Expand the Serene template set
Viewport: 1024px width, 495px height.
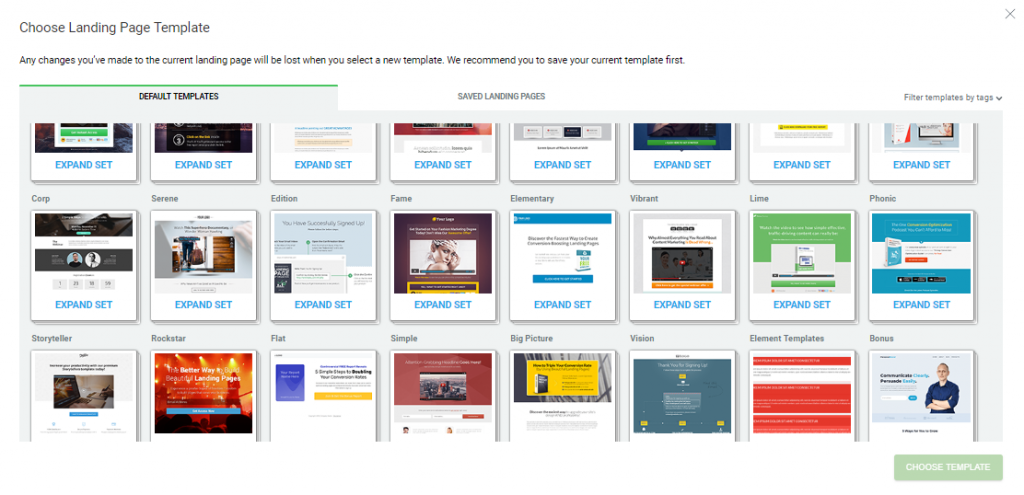pyautogui.click(x=203, y=304)
